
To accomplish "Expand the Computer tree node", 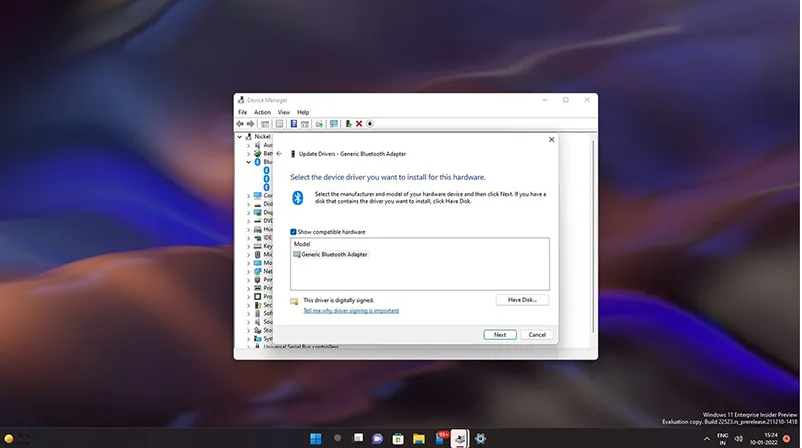I will point(249,195).
